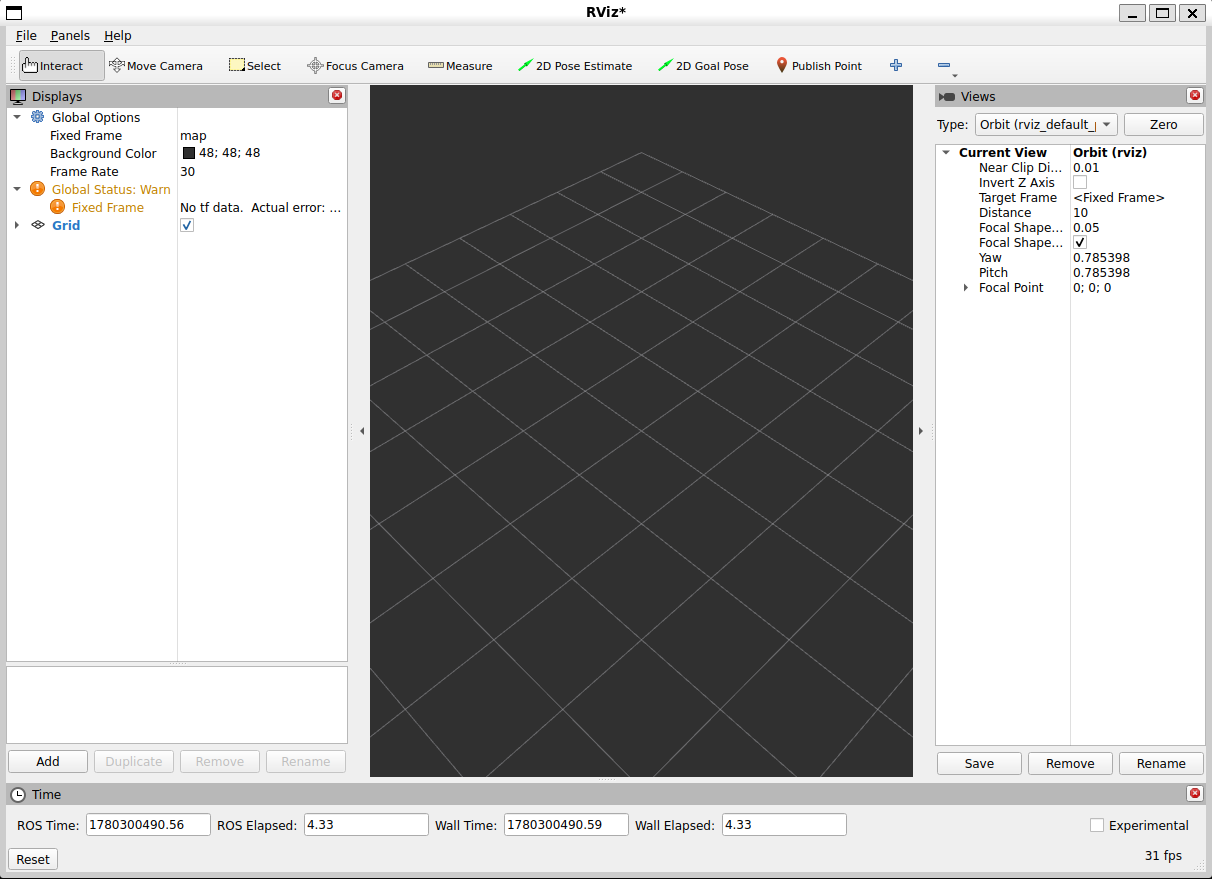Toggle the Invert Z Axis checkbox

point(1080,182)
